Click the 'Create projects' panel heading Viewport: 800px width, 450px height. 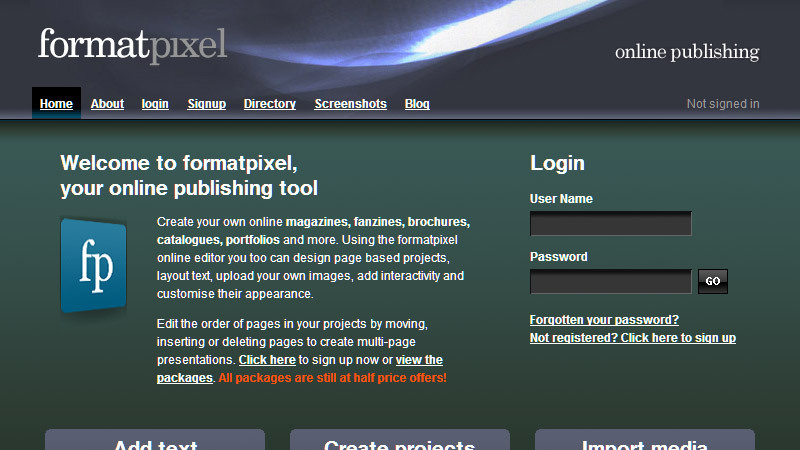click(x=399, y=445)
